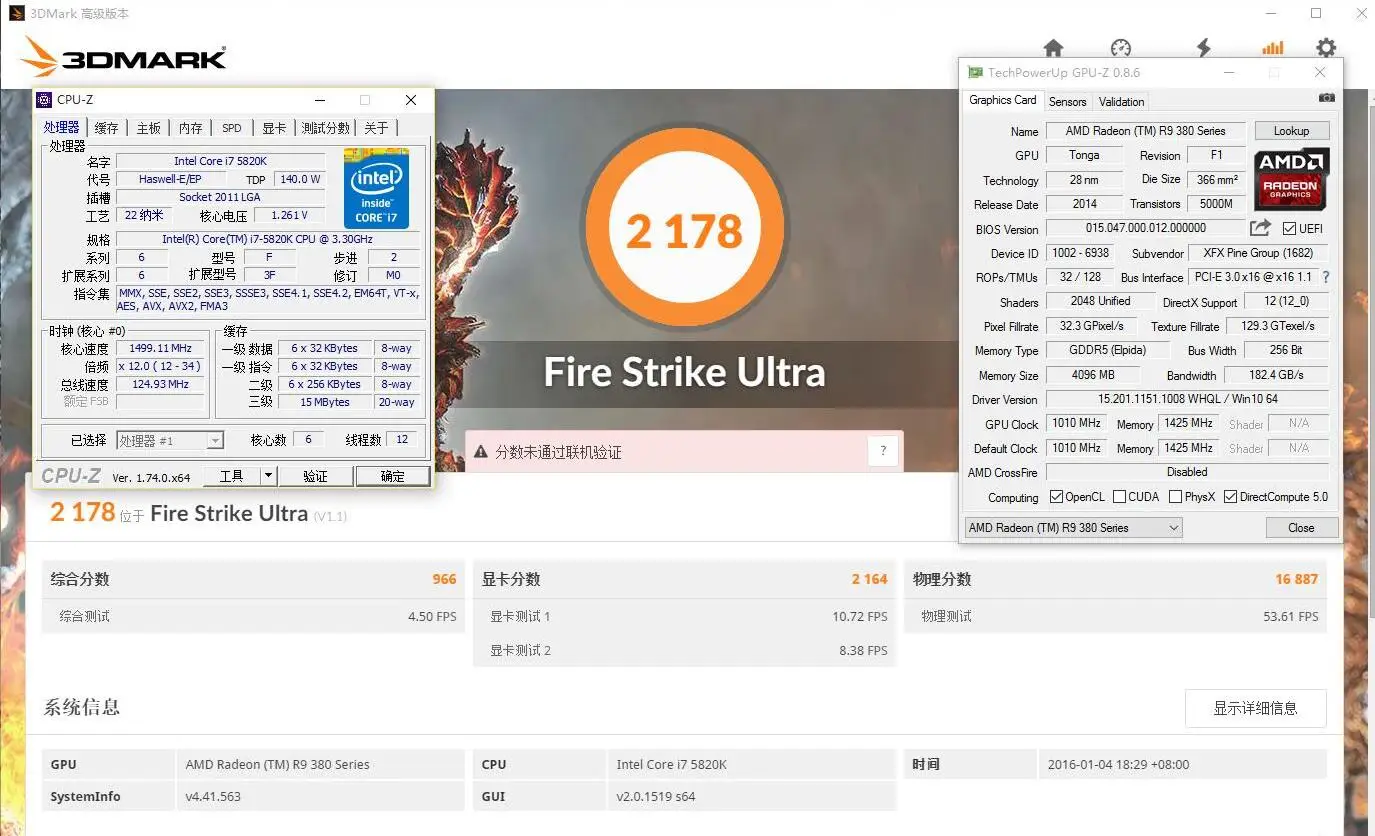The image size is (1375, 836).
Task: Switch to the 显卡 tab in CPU-Z
Action: [x=274, y=128]
